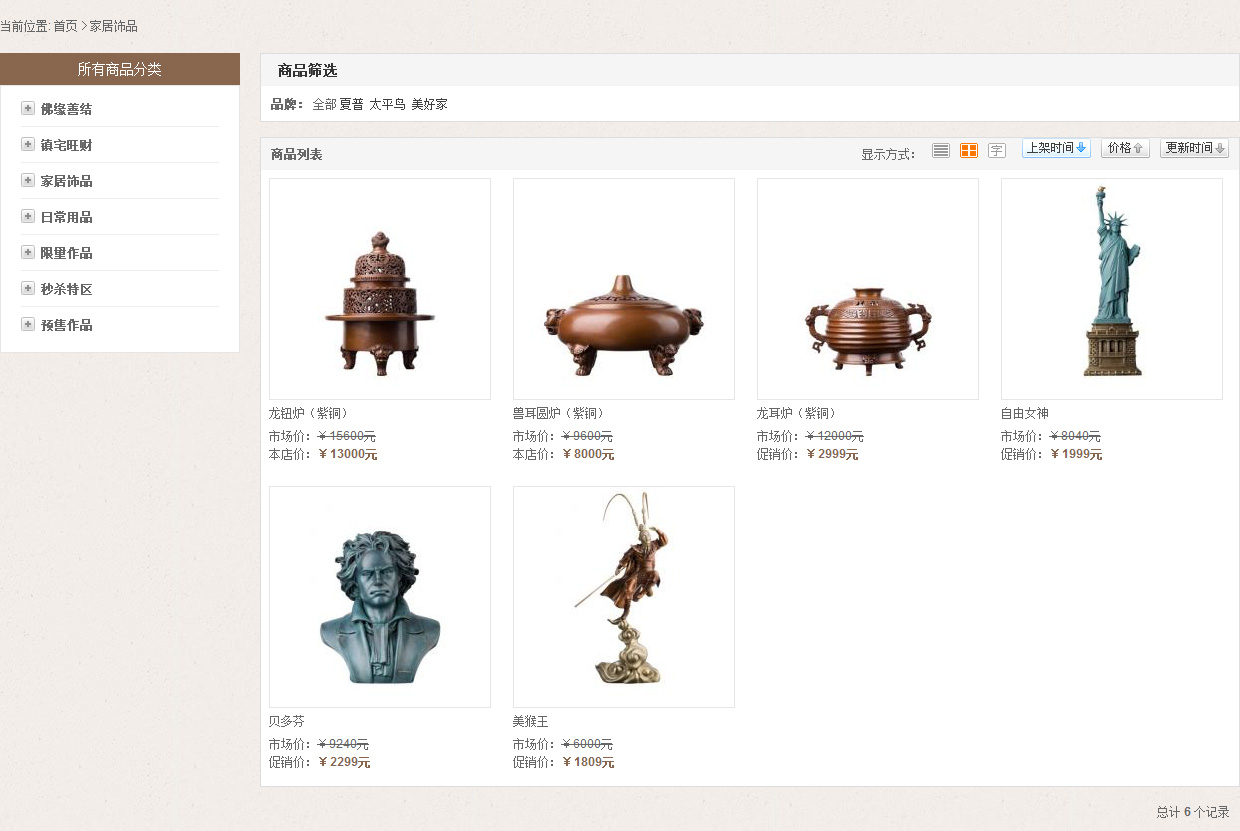The height and width of the screenshot is (831, 1240).
Task: Click product title 自由女神
Action: (x=1024, y=413)
